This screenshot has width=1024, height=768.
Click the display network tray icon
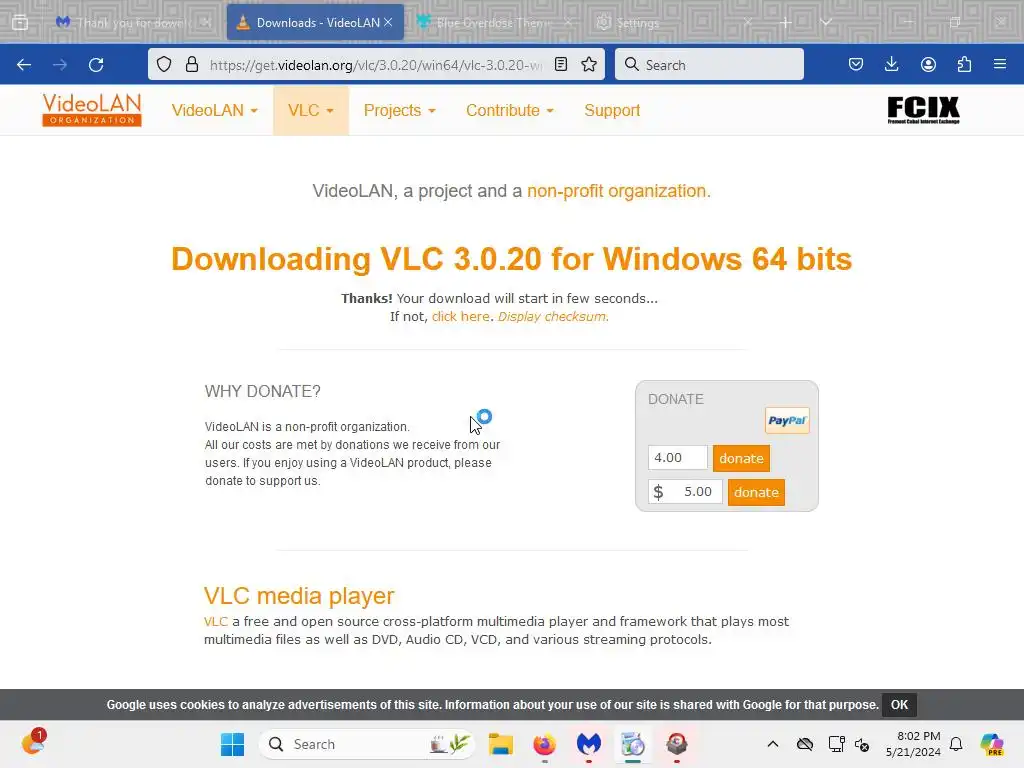[x=836, y=744]
